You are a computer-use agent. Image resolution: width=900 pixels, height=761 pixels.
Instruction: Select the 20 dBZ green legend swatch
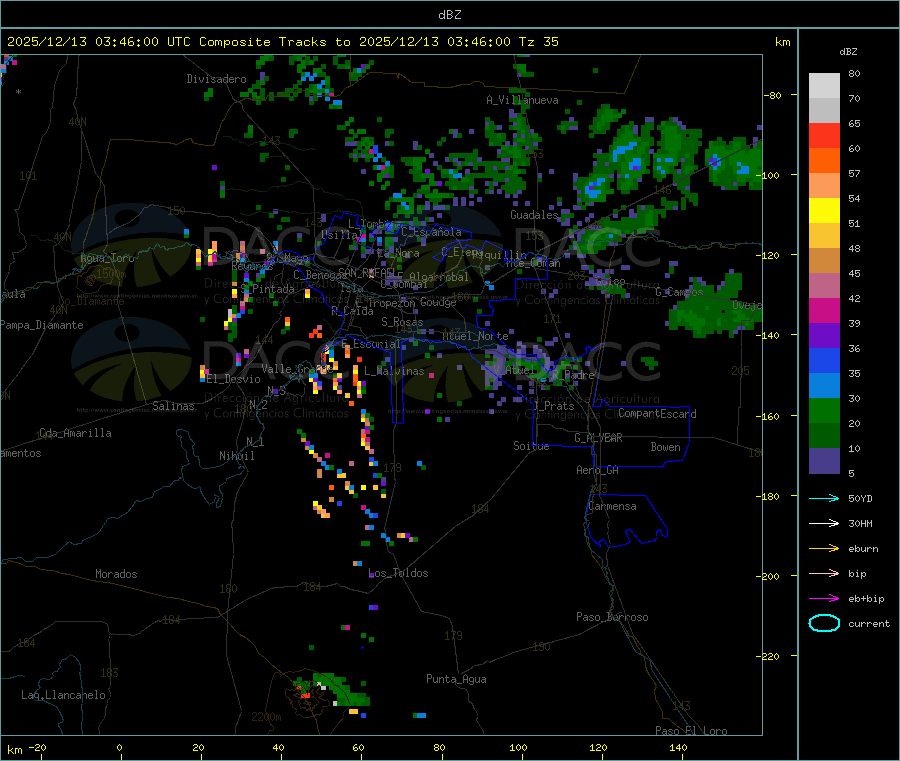pos(824,410)
